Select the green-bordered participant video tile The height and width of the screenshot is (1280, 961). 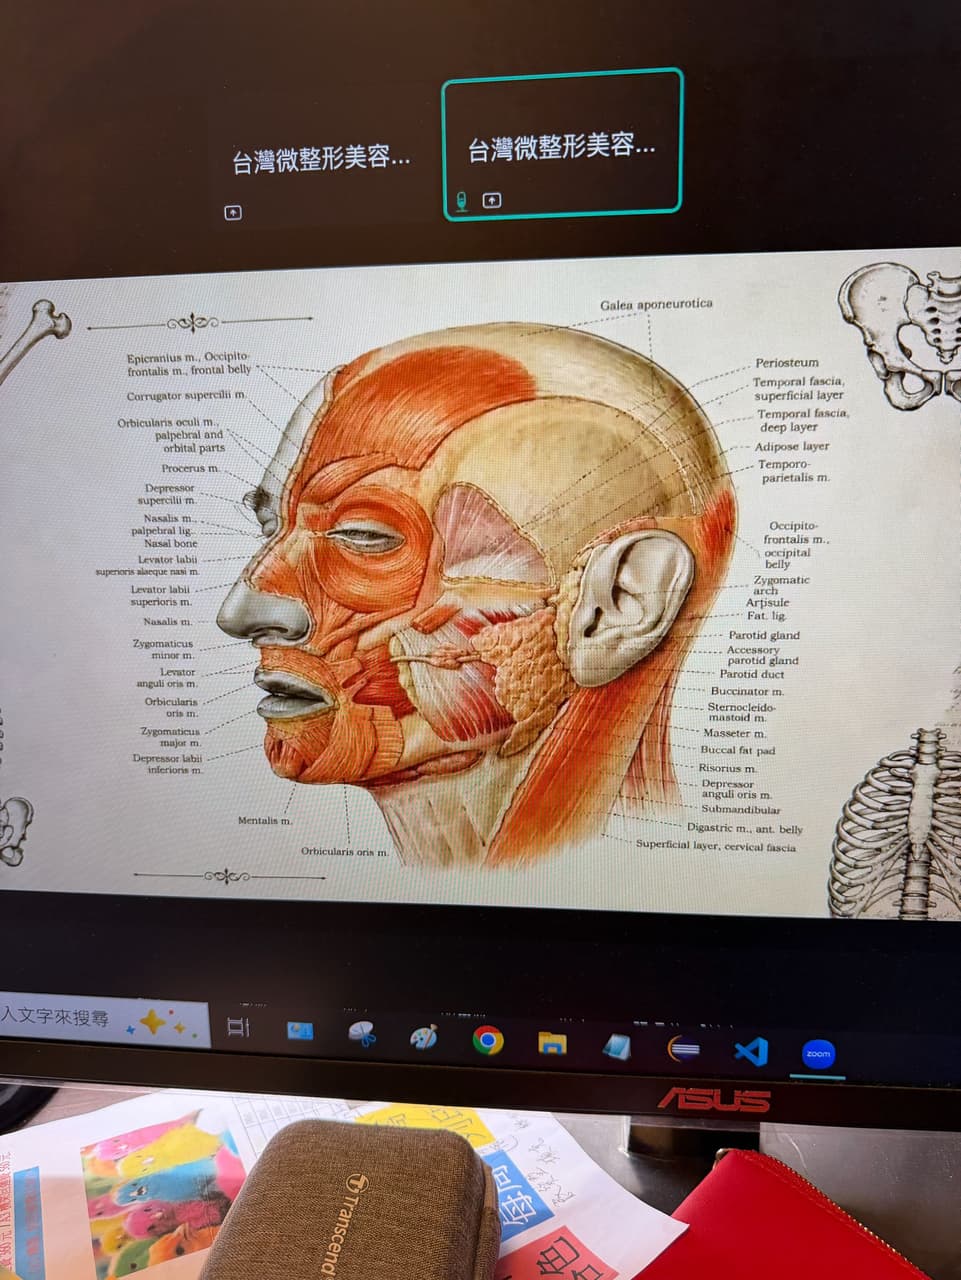[563, 143]
